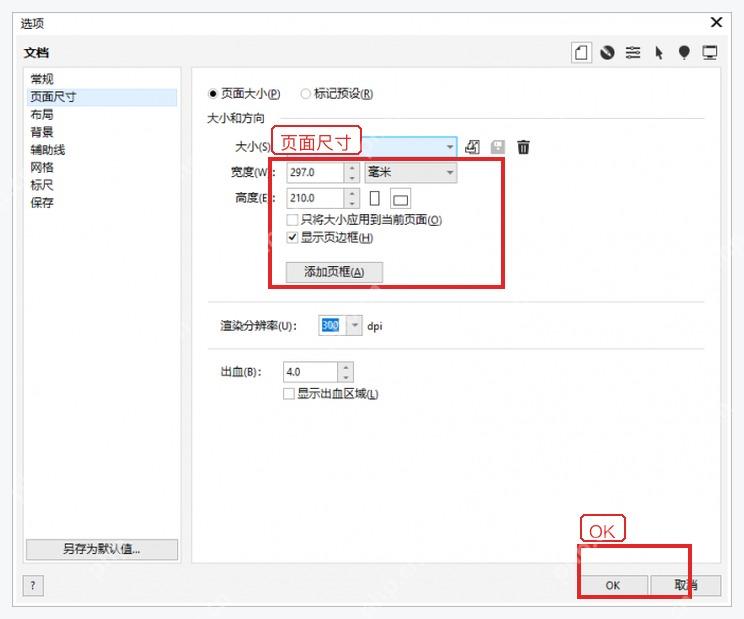This screenshot has width=744, height=619.
Task: Click the save page size preset icon
Action: [x=498, y=147]
